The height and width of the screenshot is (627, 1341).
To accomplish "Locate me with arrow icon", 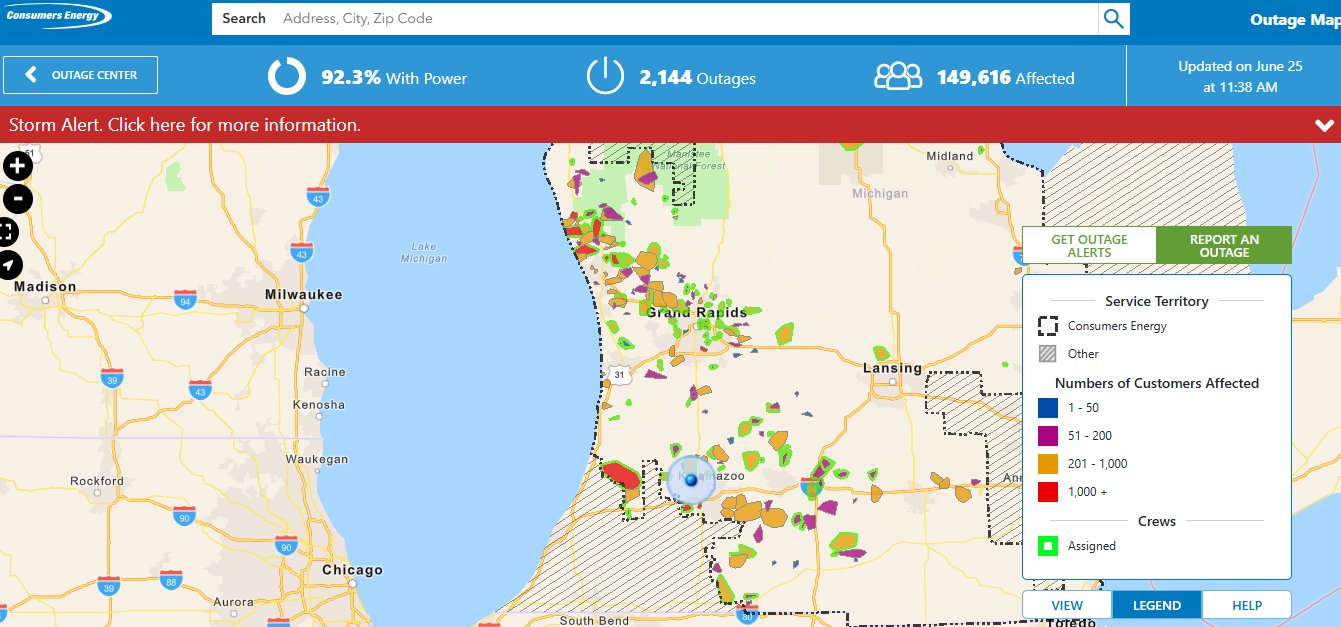I will (x=8, y=265).
